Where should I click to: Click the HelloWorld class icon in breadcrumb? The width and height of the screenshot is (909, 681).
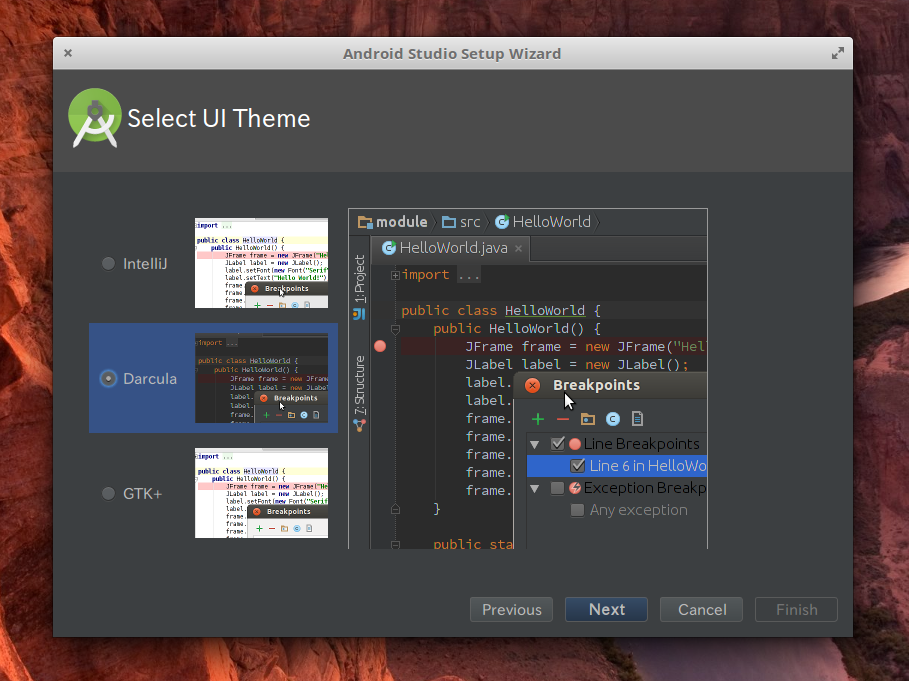(x=502, y=222)
